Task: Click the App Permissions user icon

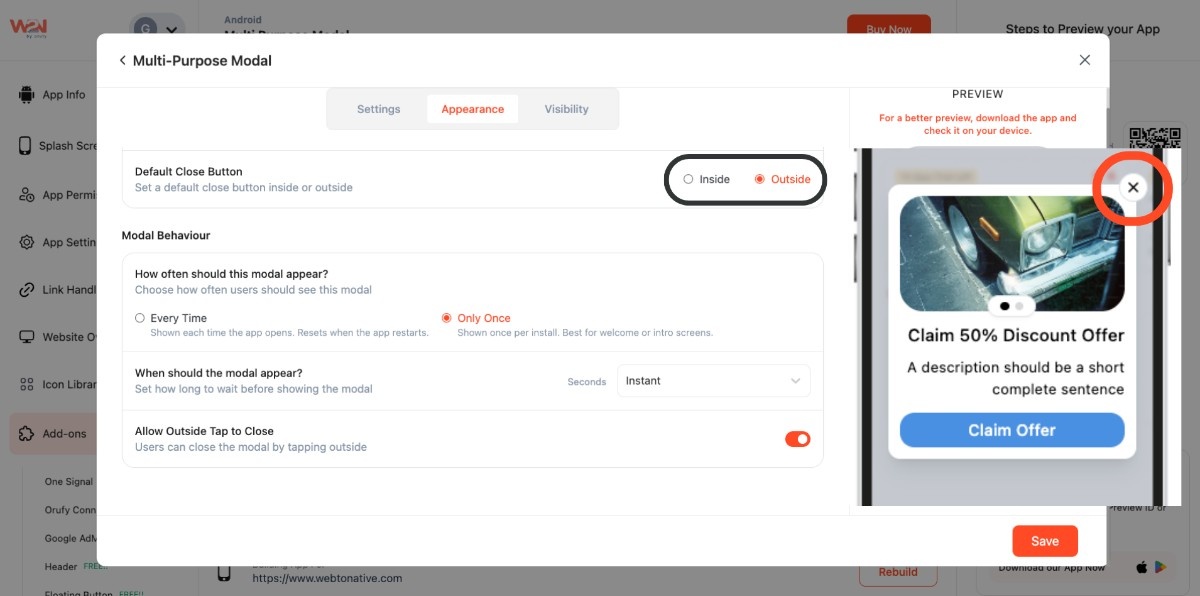Action: (26, 195)
